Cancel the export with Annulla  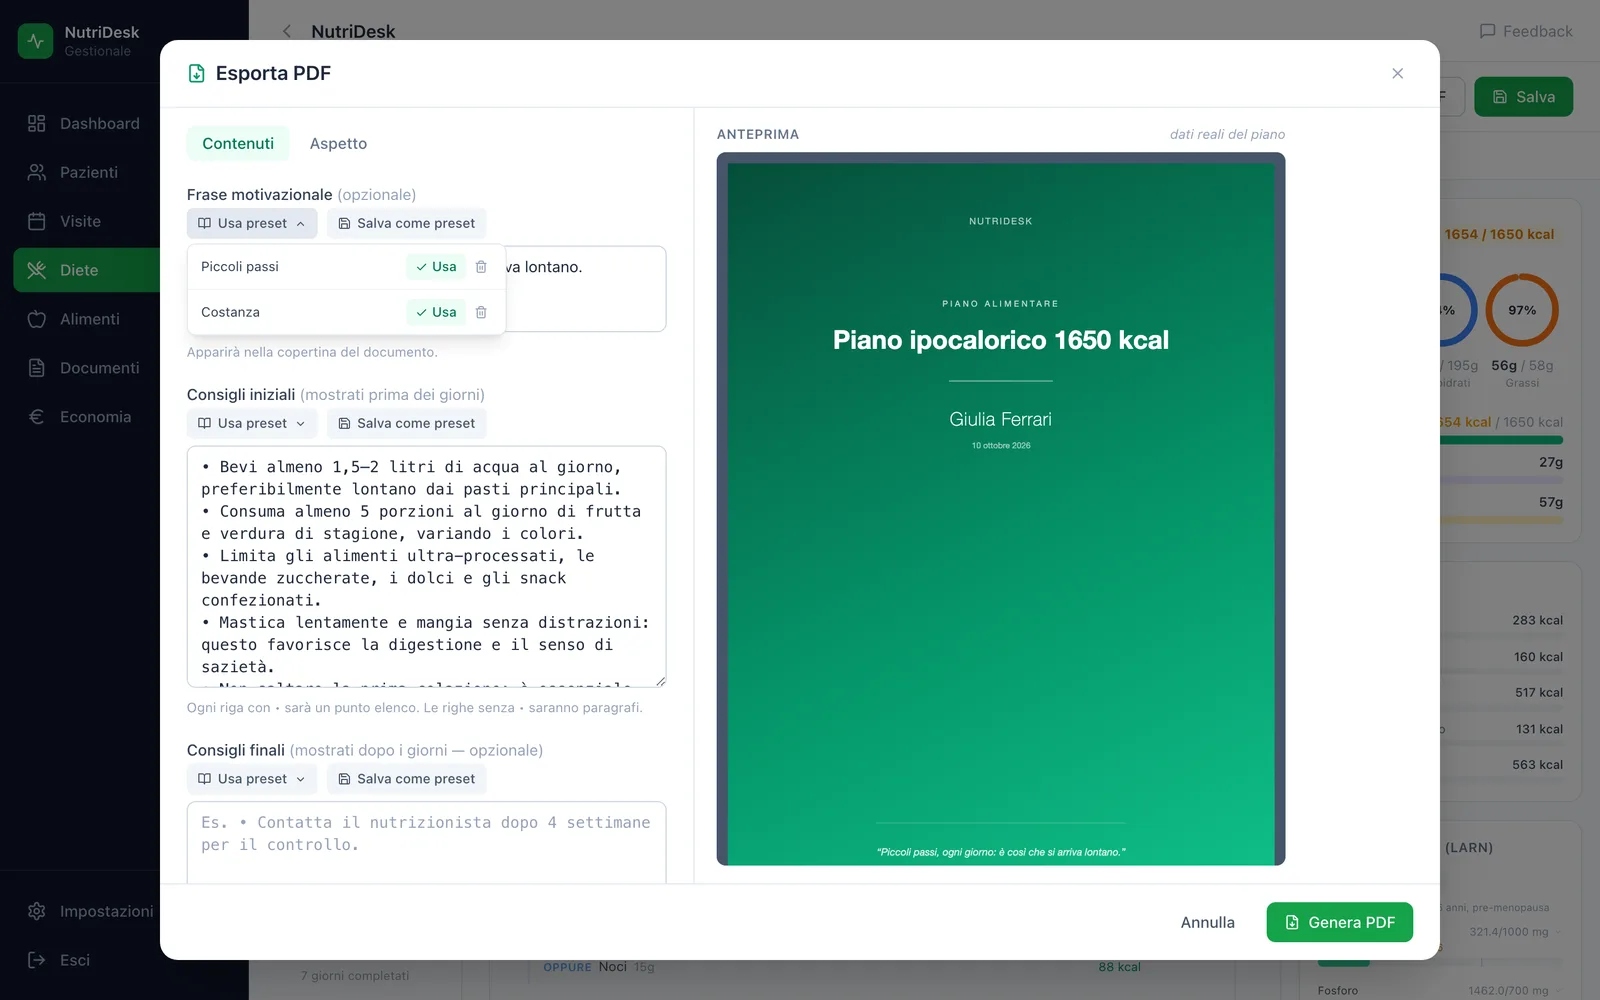1207,922
